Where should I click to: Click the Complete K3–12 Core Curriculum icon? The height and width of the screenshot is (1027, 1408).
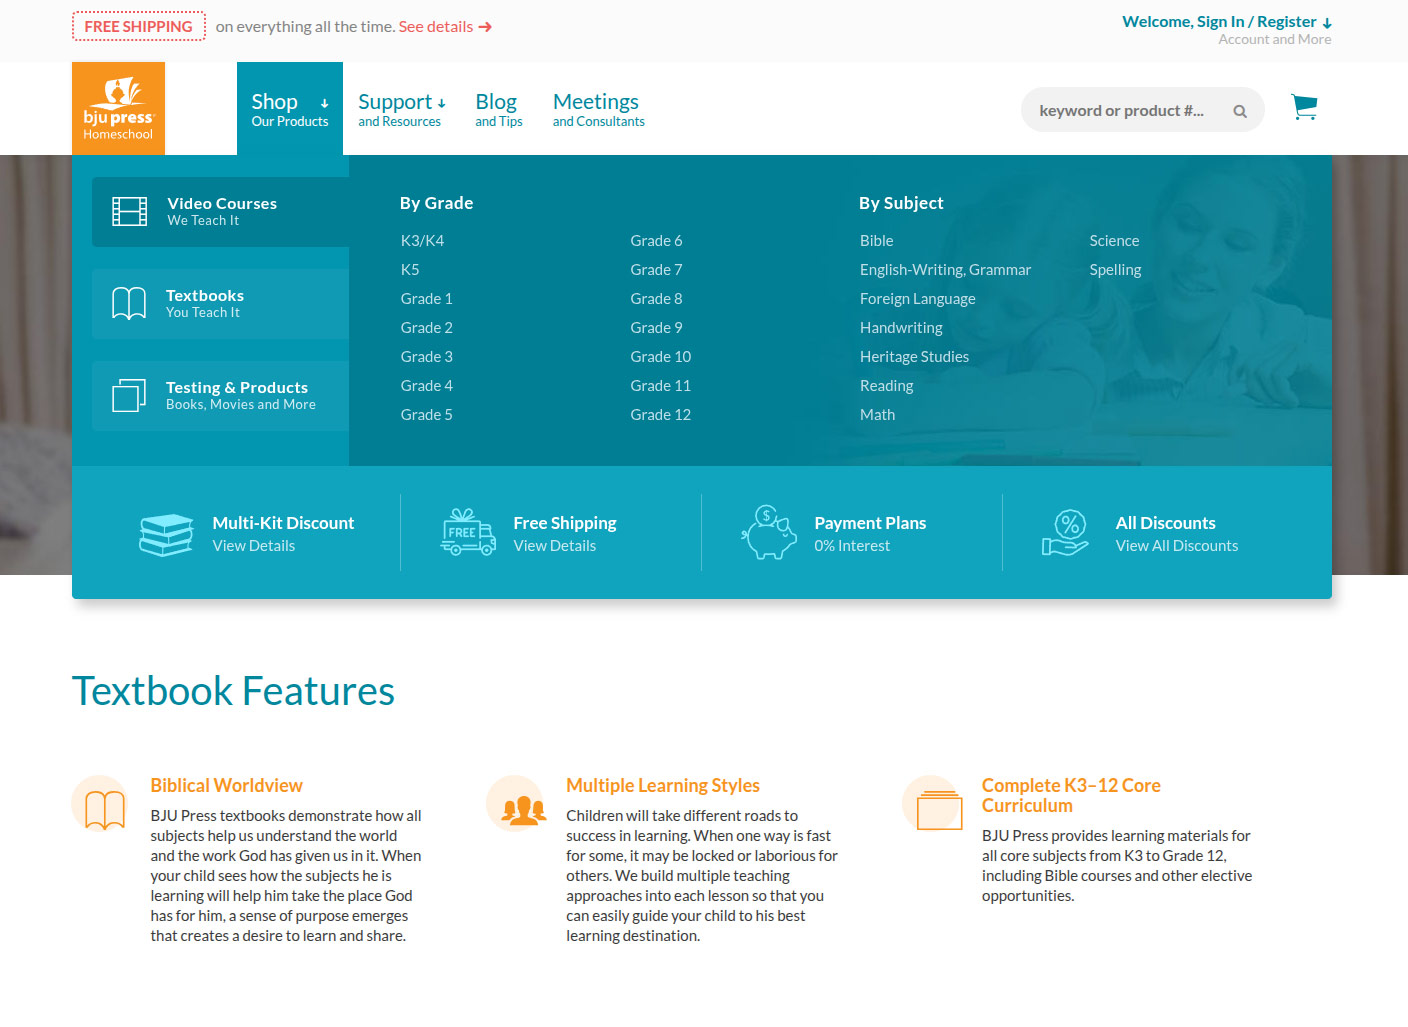coord(938,809)
